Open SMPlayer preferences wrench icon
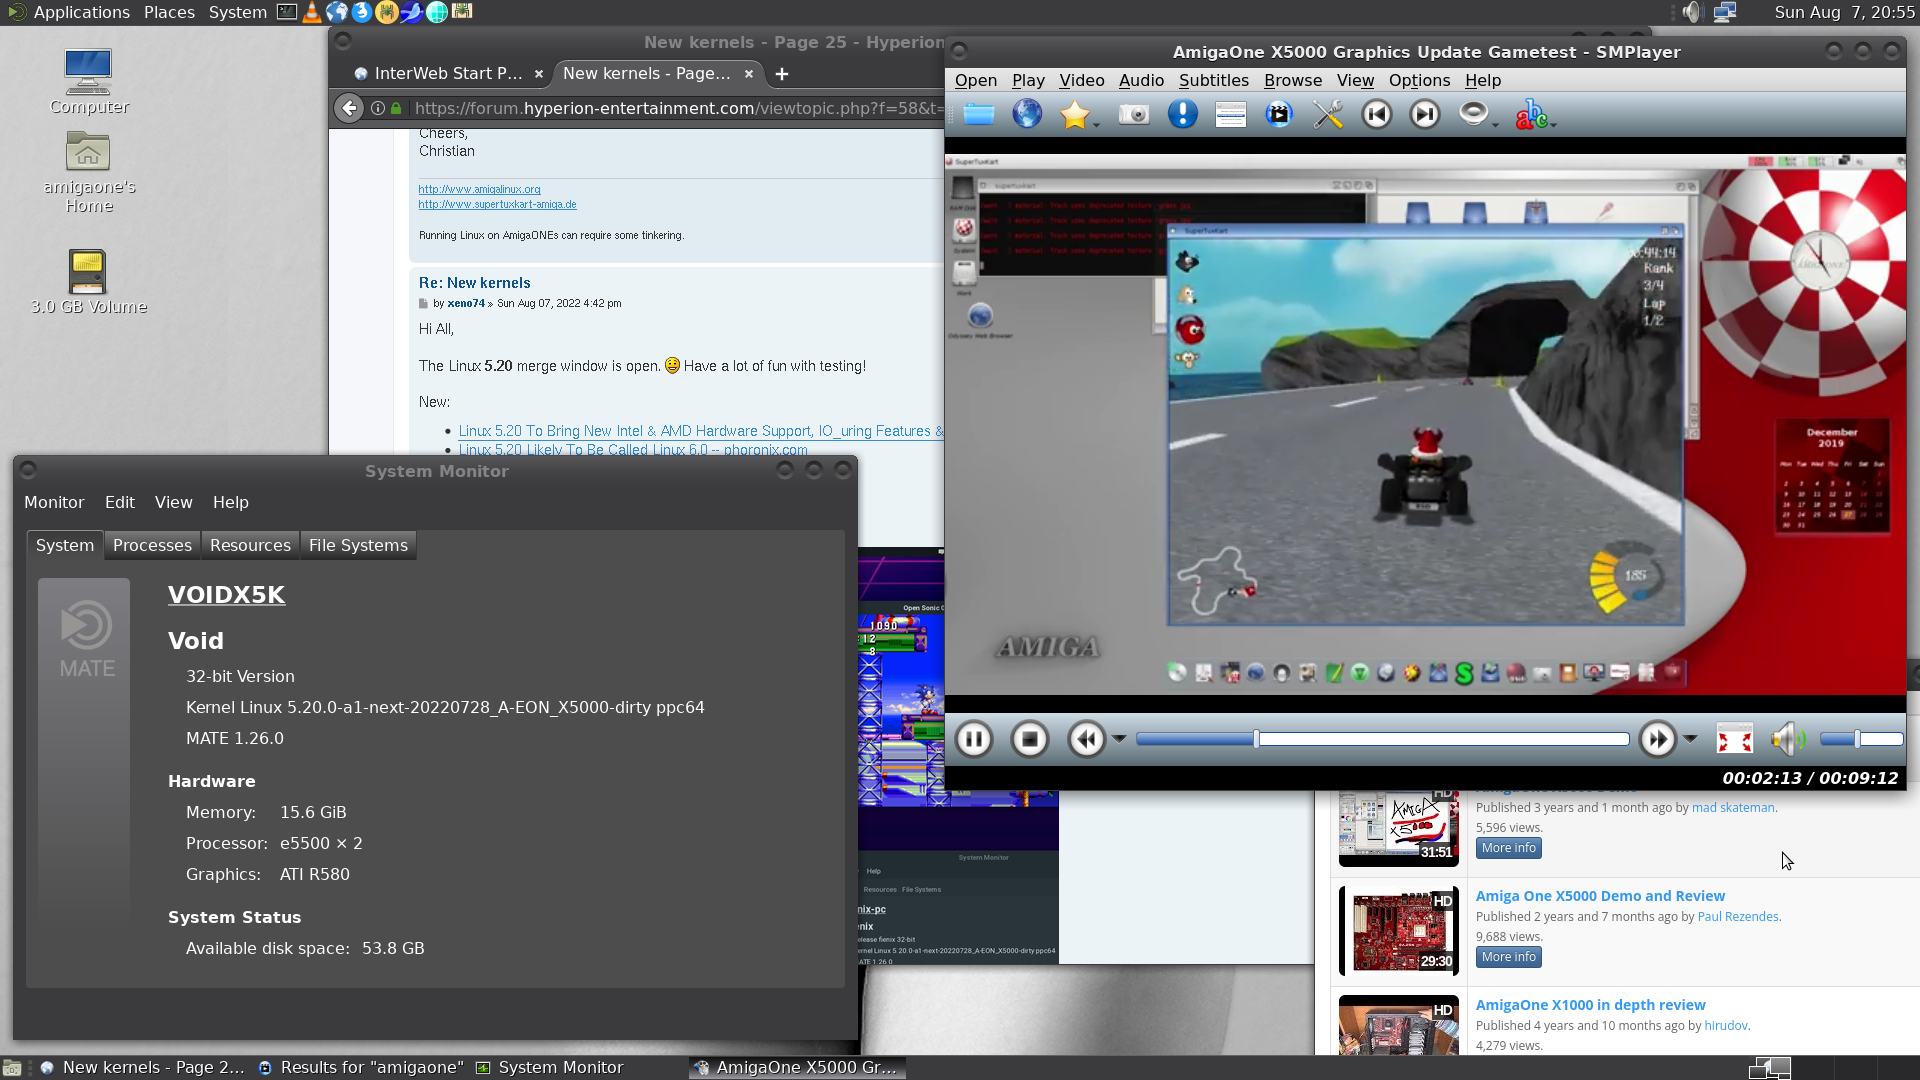 pyautogui.click(x=1328, y=114)
